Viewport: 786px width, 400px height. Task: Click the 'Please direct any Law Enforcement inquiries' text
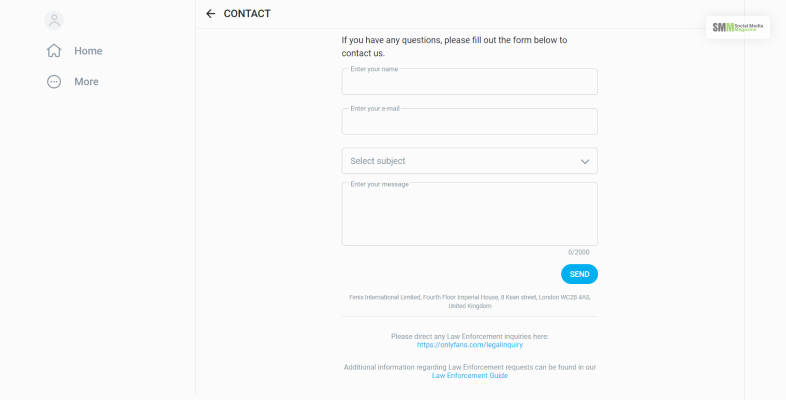coord(470,336)
